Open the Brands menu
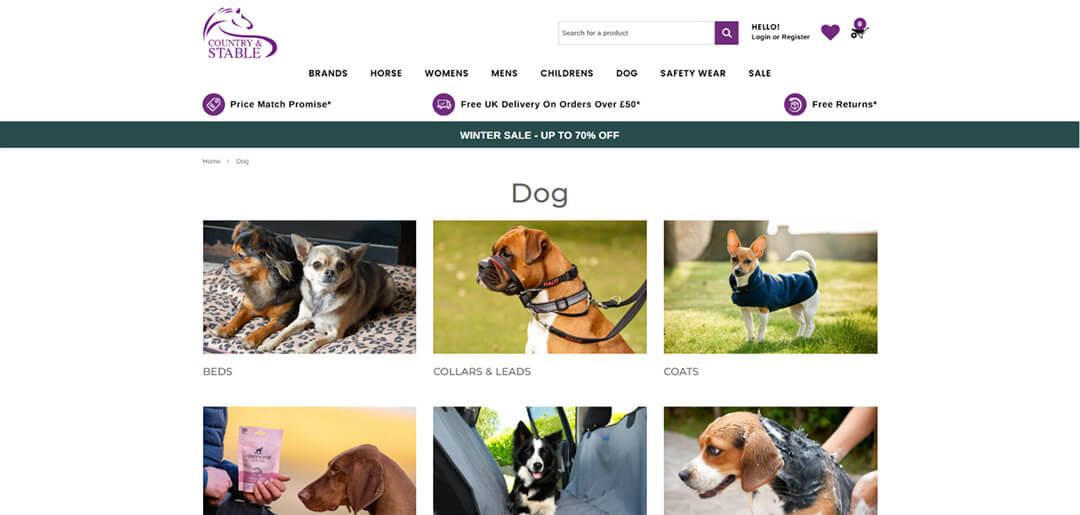The image size is (1080, 515). [x=328, y=73]
